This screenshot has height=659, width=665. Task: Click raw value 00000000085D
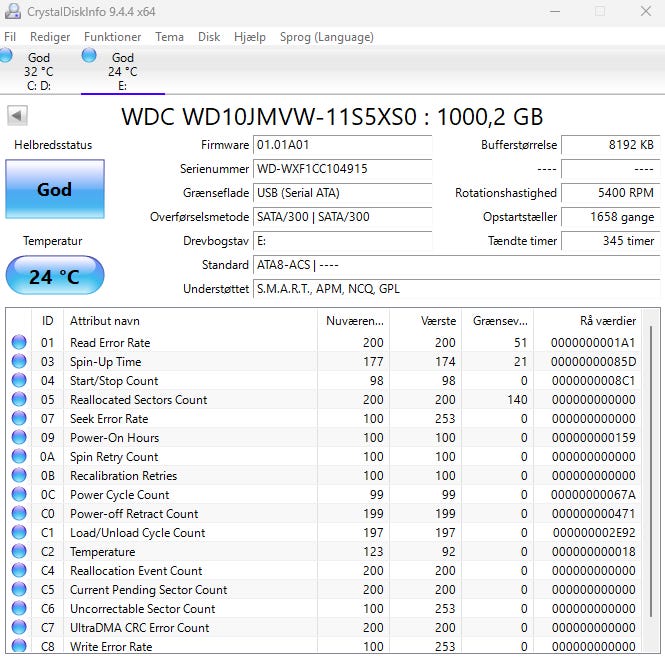[593, 362]
